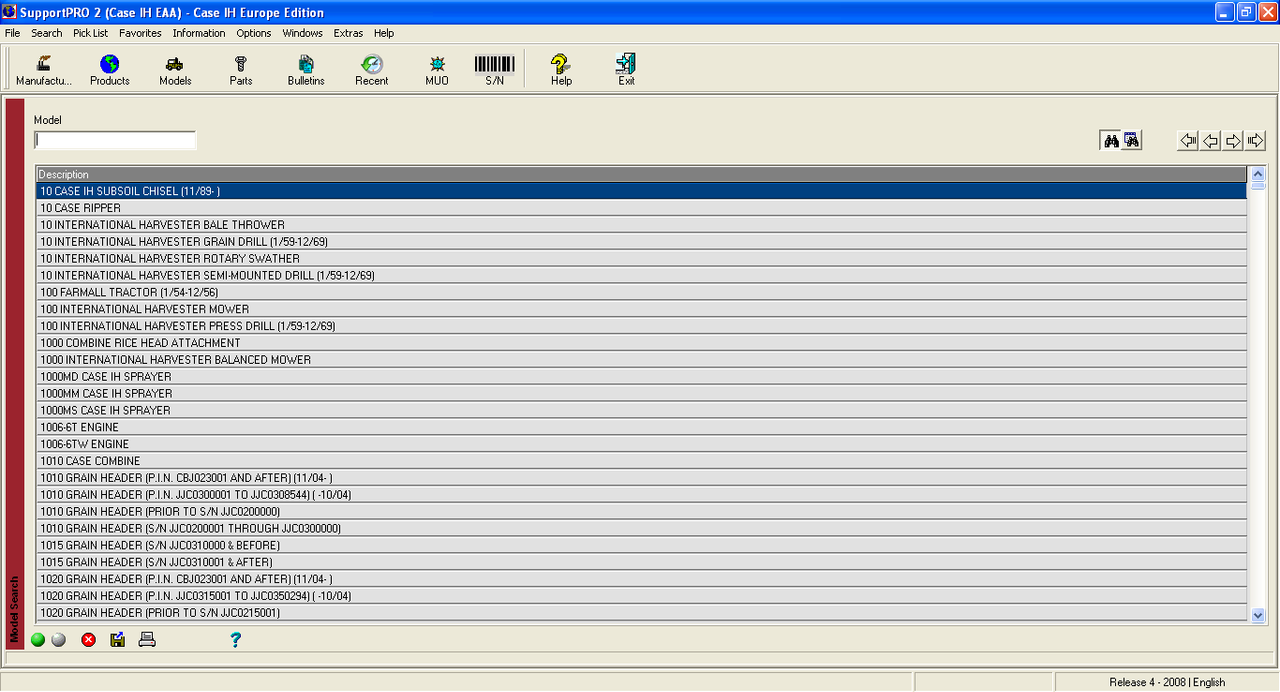
Task: Click the save/export floppy disk icon
Action: pos(117,640)
